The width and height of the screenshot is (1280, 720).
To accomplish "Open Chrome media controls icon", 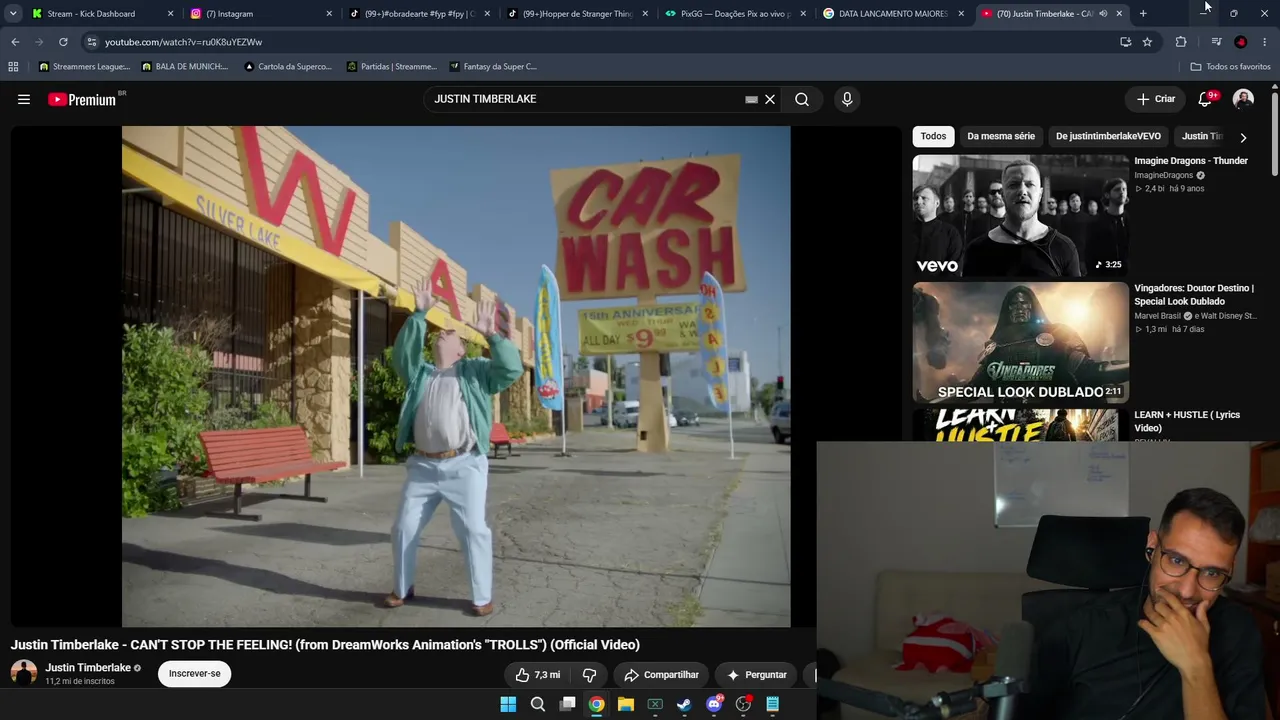I will (1216, 42).
